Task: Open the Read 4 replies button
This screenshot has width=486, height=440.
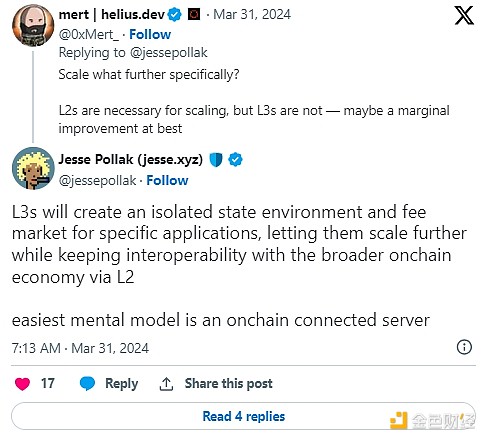Action: point(243,416)
